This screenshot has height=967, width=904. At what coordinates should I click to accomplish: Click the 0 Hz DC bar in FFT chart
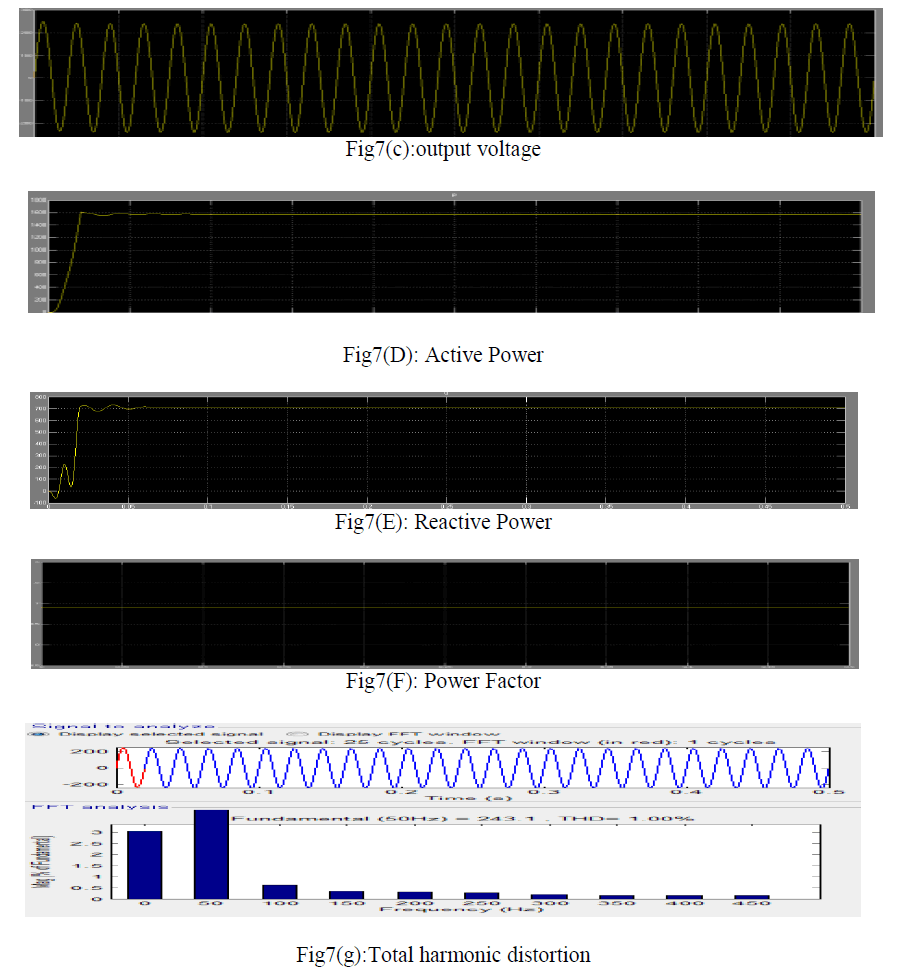click(x=144, y=865)
